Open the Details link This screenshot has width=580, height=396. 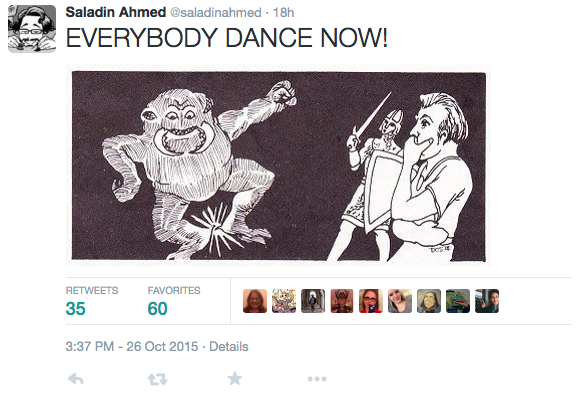(229, 346)
